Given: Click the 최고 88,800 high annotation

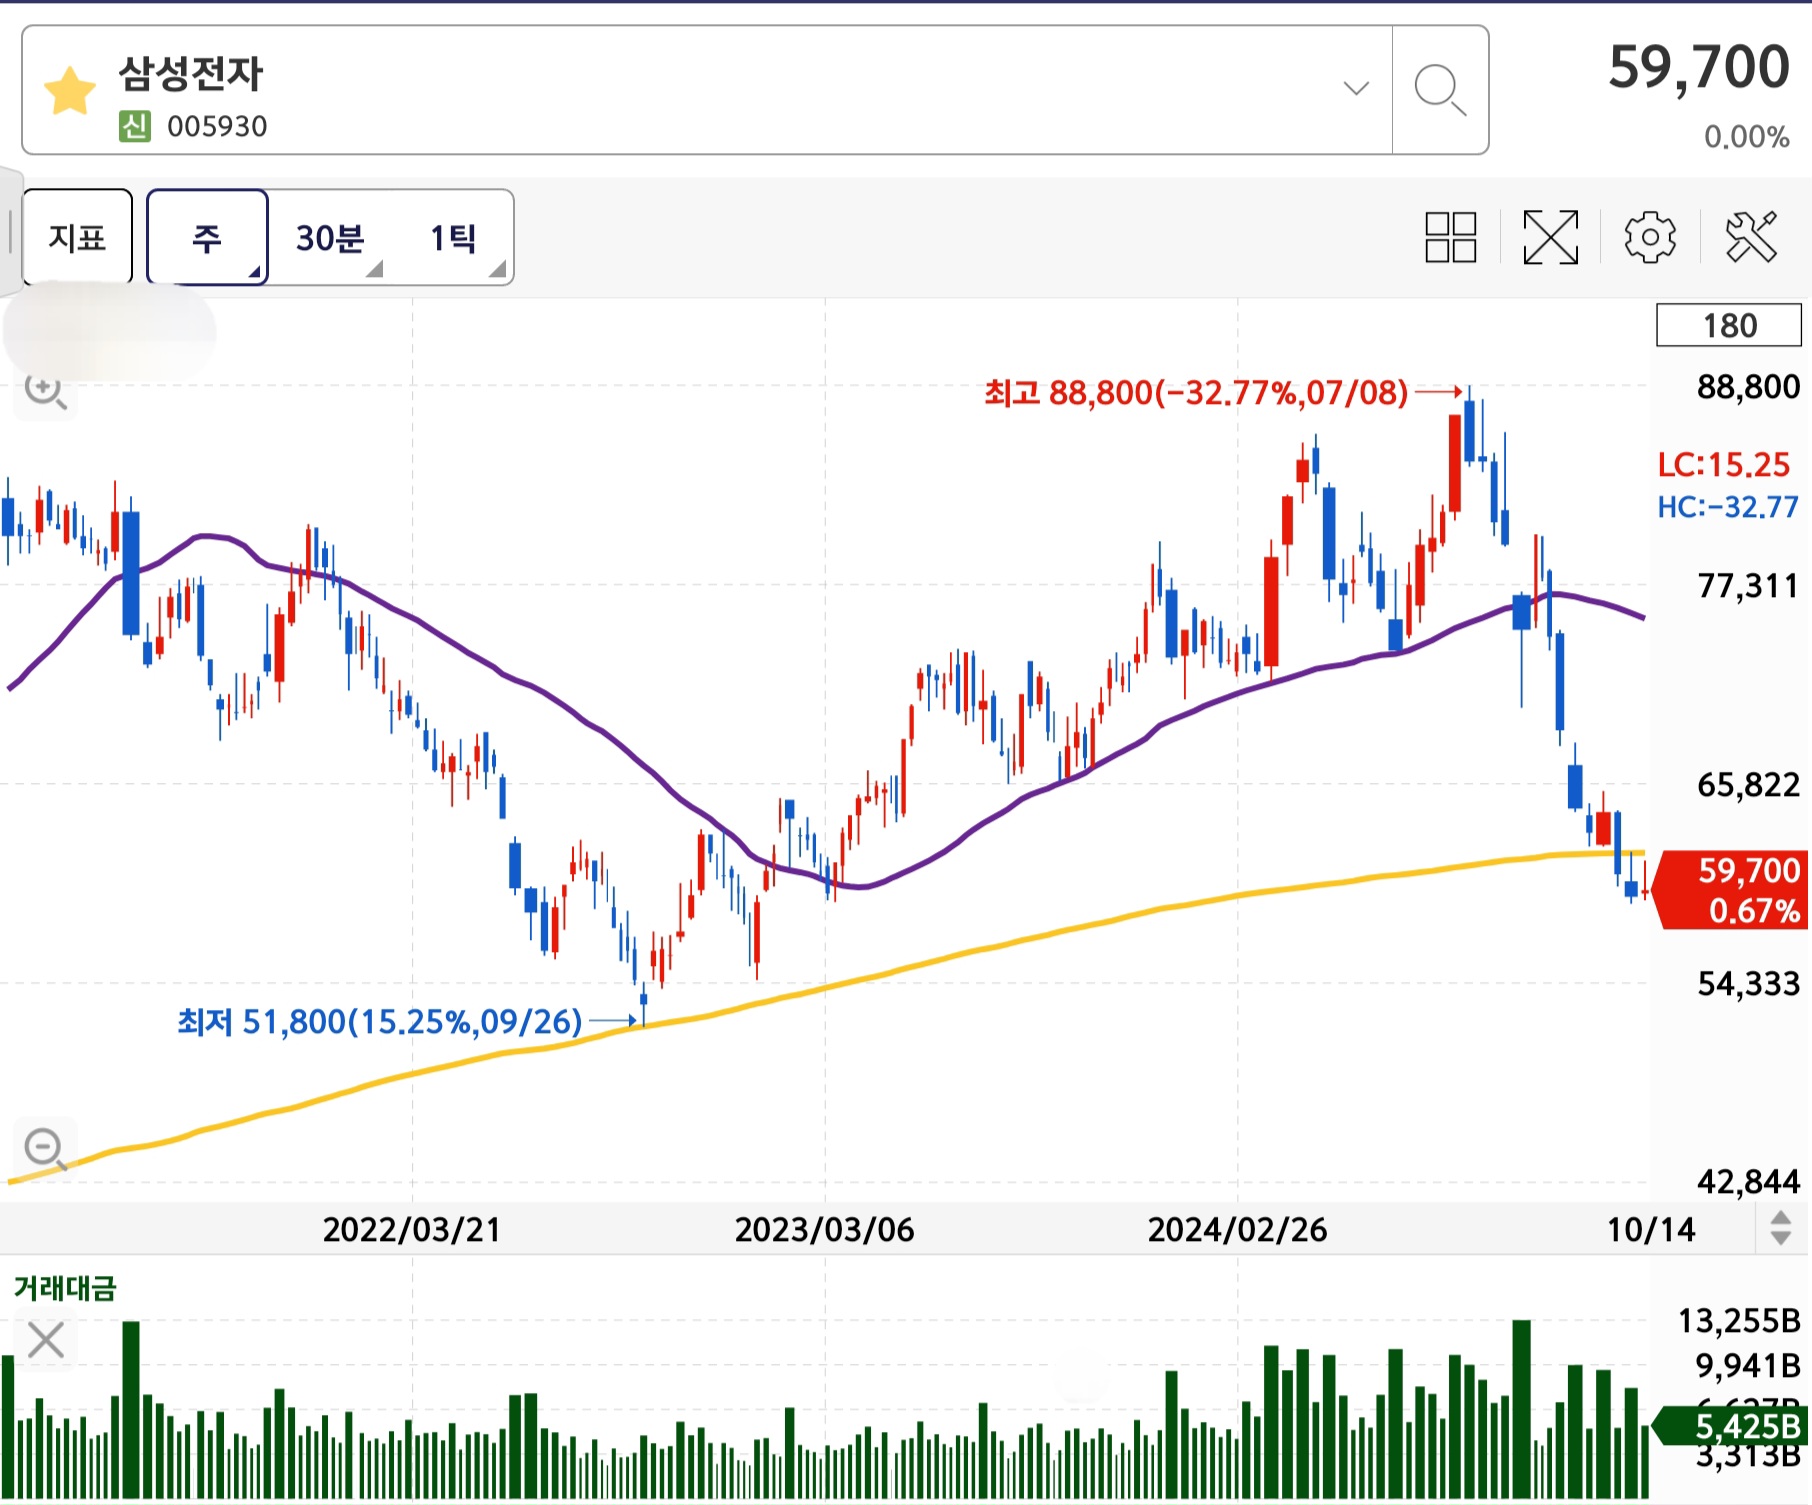Looking at the screenshot, I should pyautogui.click(x=1196, y=392).
